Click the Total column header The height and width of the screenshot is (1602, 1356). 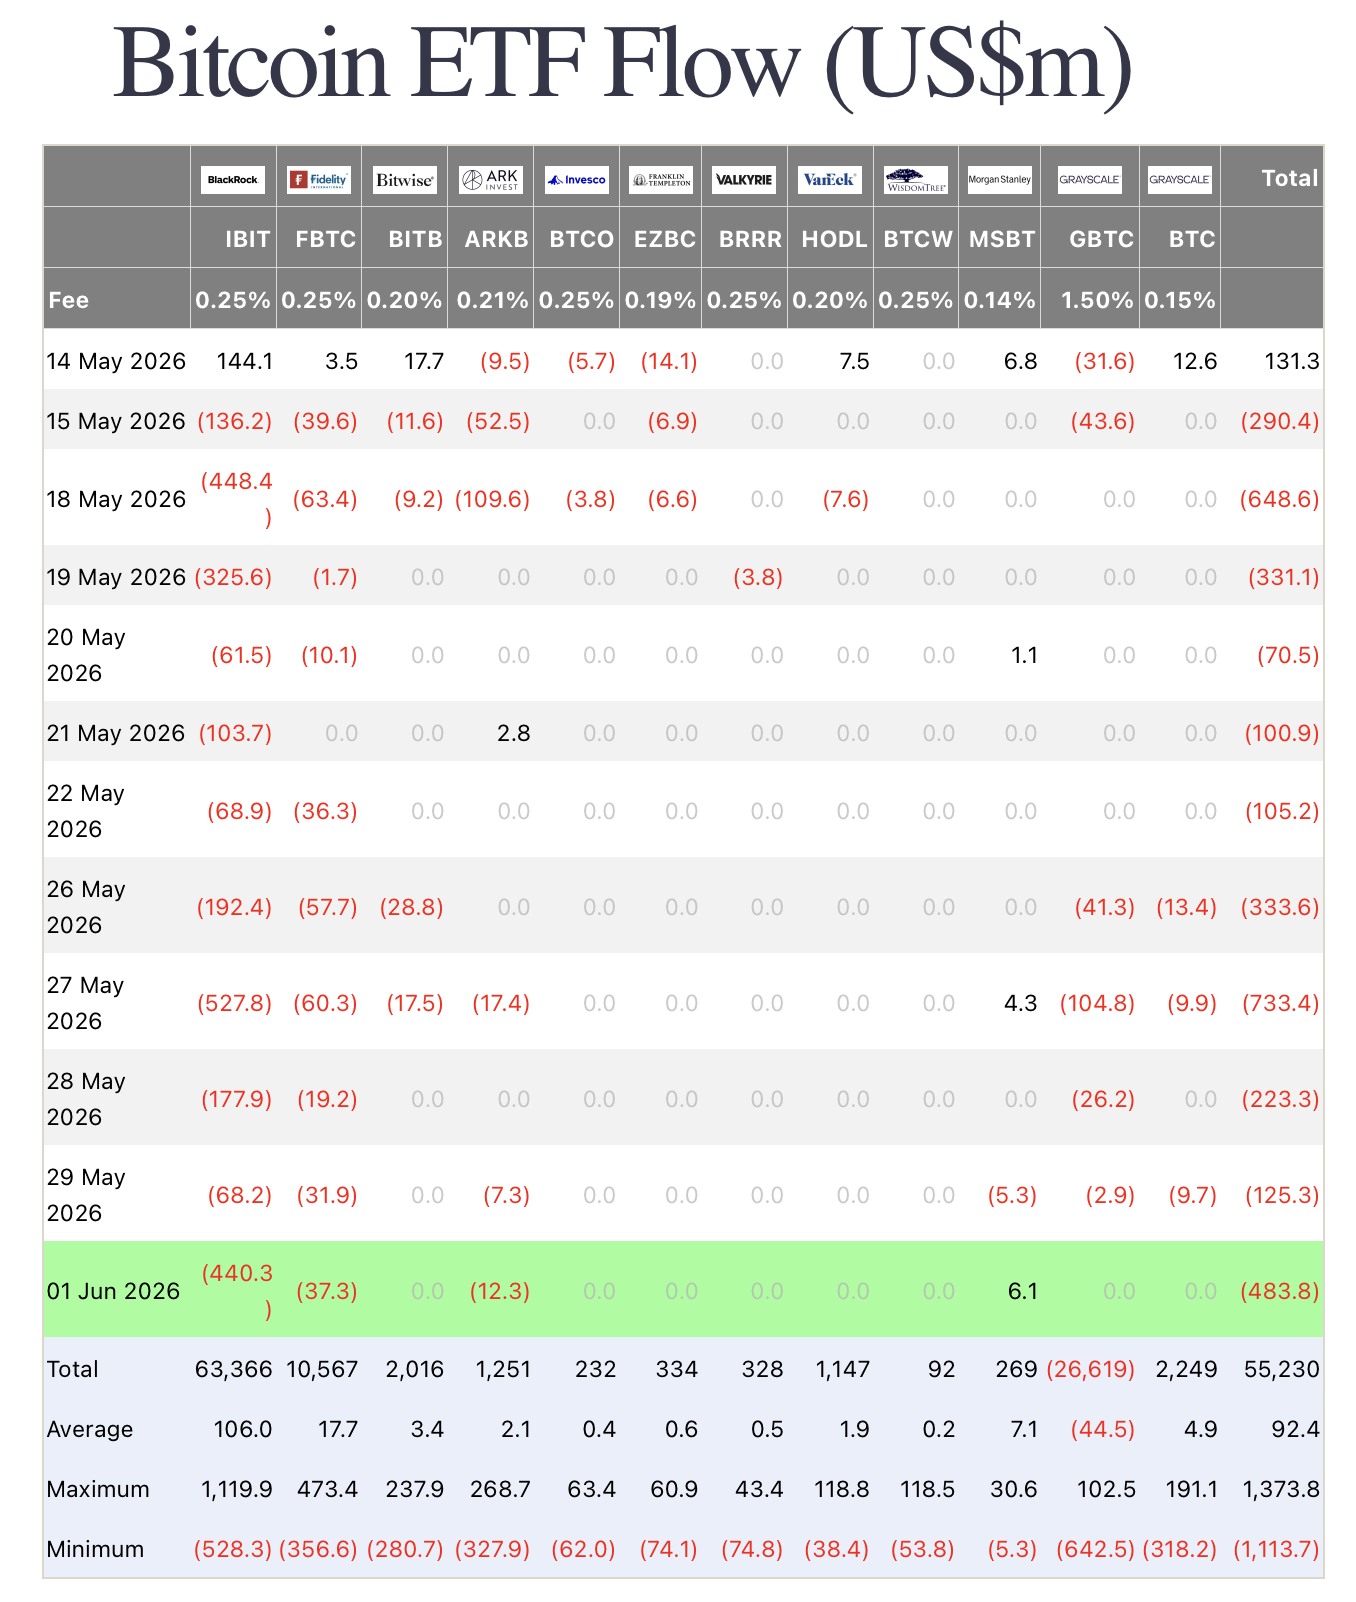coord(1290,178)
